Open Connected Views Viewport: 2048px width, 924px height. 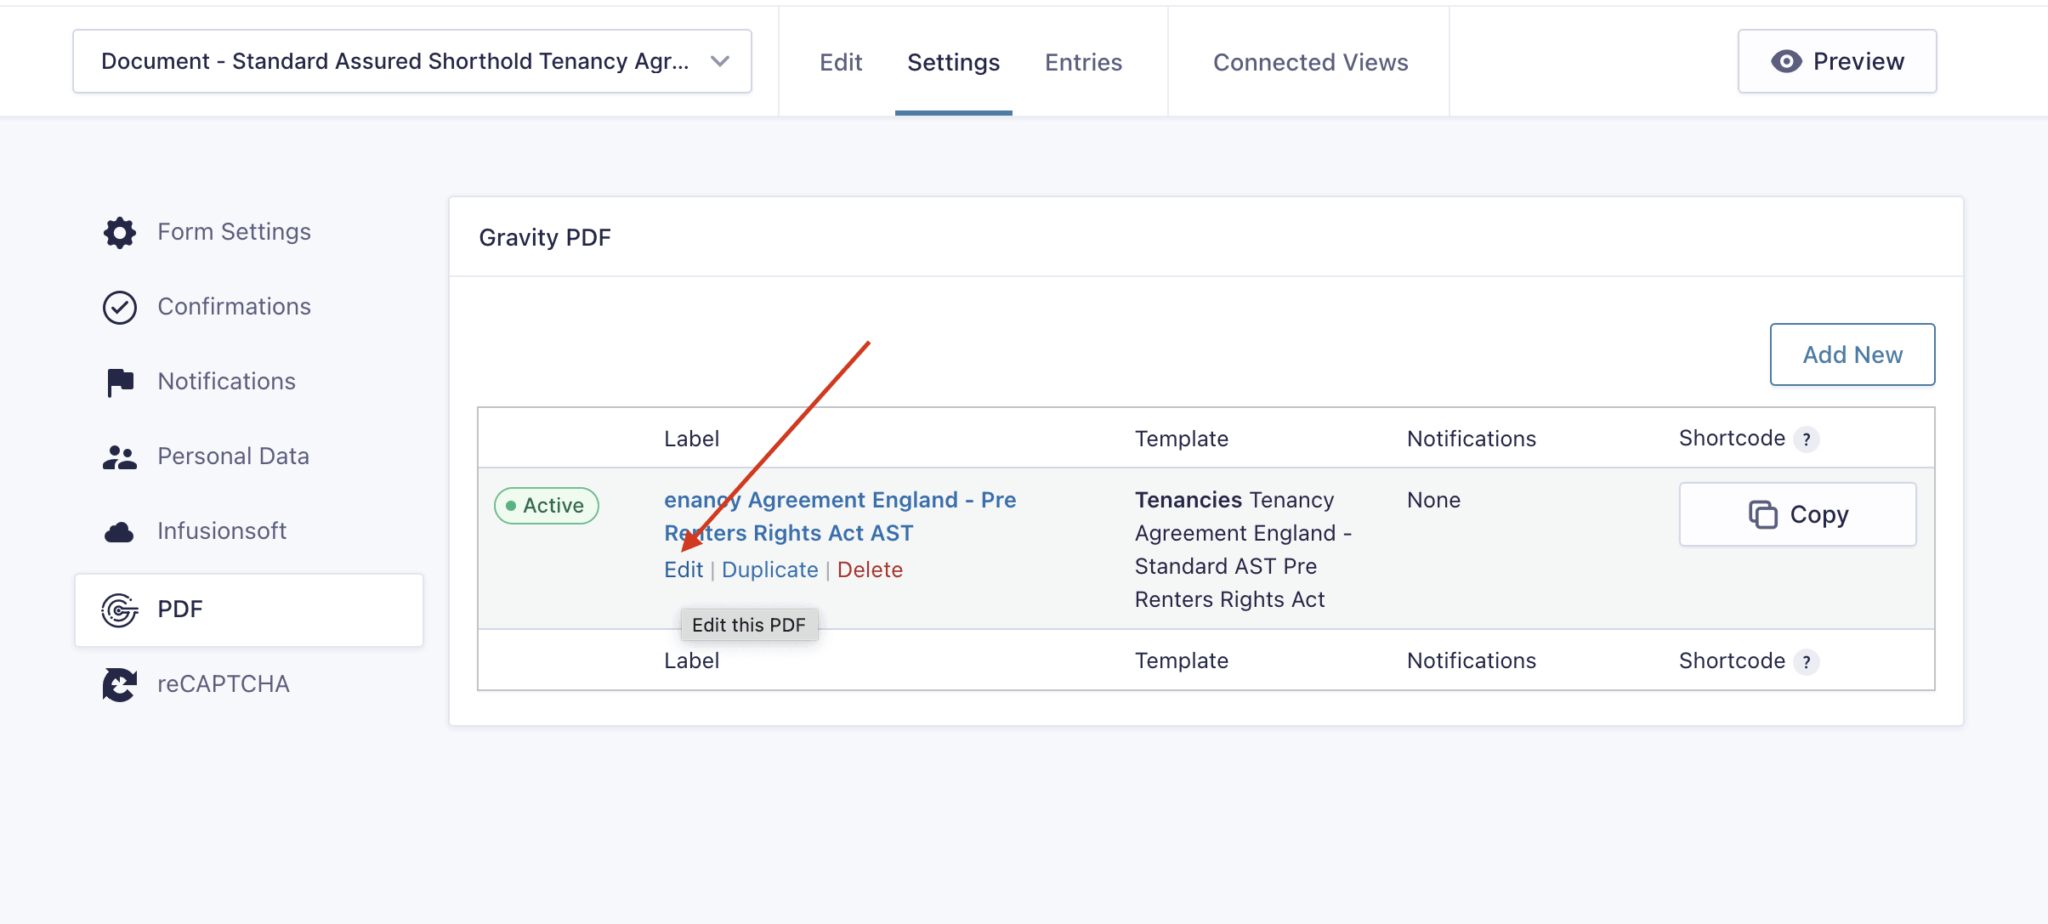1310,62
